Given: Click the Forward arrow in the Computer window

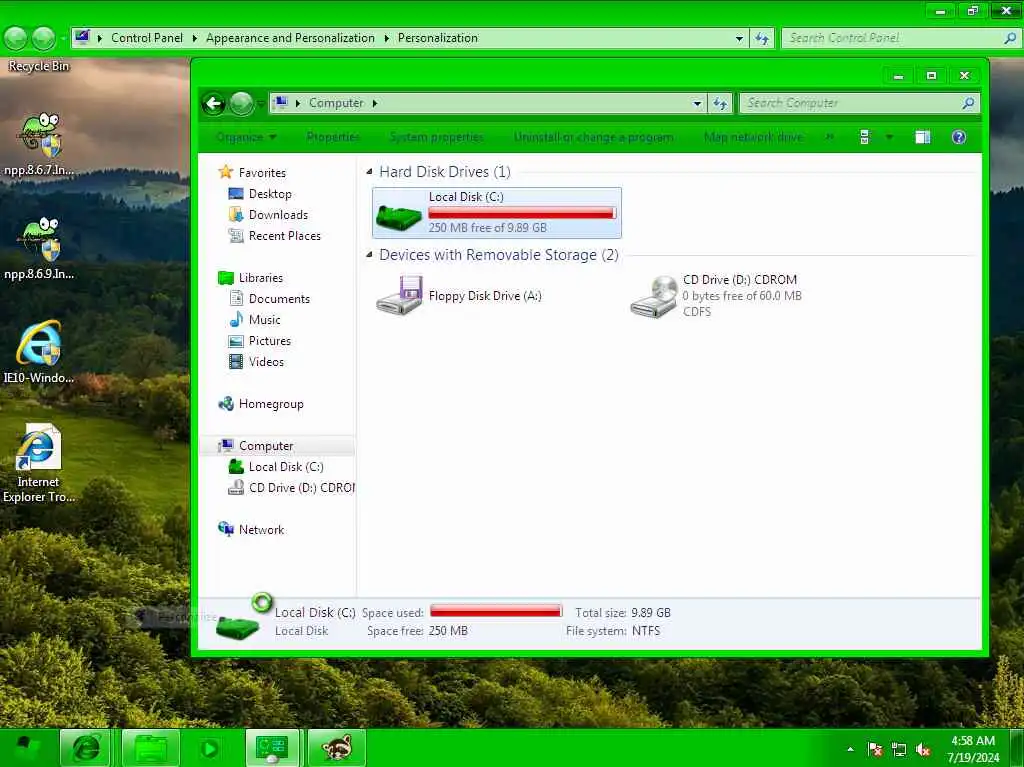Looking at the screenshot, I should click(x=241, y=103).
